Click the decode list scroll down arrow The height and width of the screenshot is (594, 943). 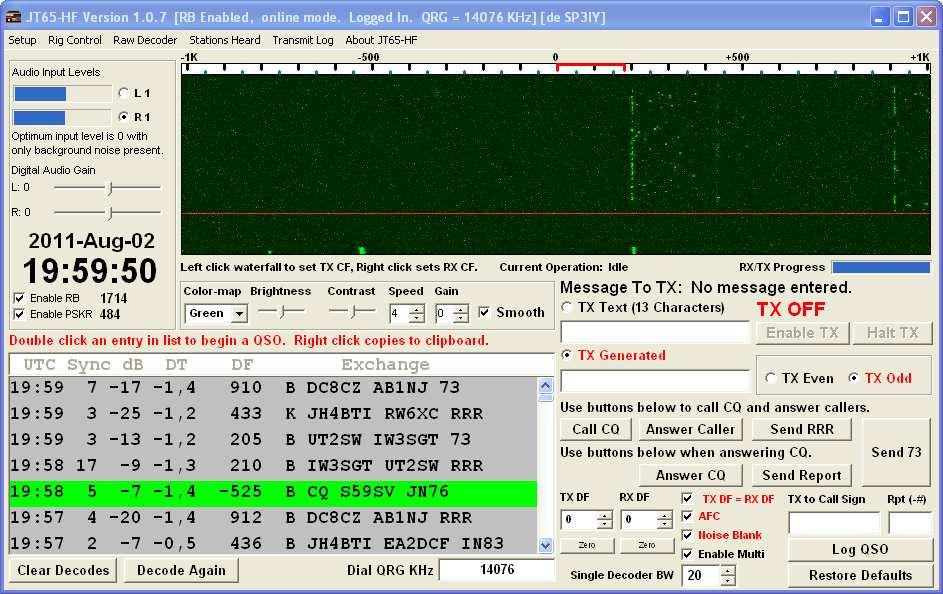click(545, 545)
